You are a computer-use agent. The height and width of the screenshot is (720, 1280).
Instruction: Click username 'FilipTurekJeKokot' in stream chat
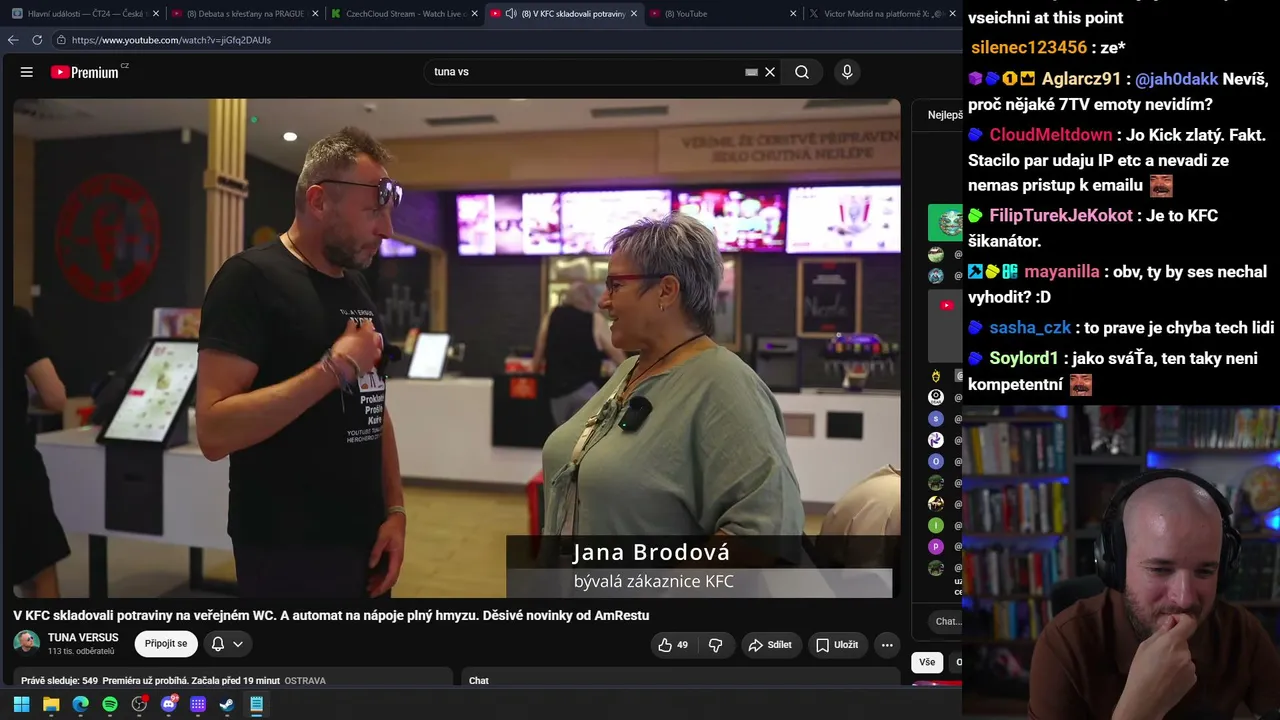tap(1061, 215)
